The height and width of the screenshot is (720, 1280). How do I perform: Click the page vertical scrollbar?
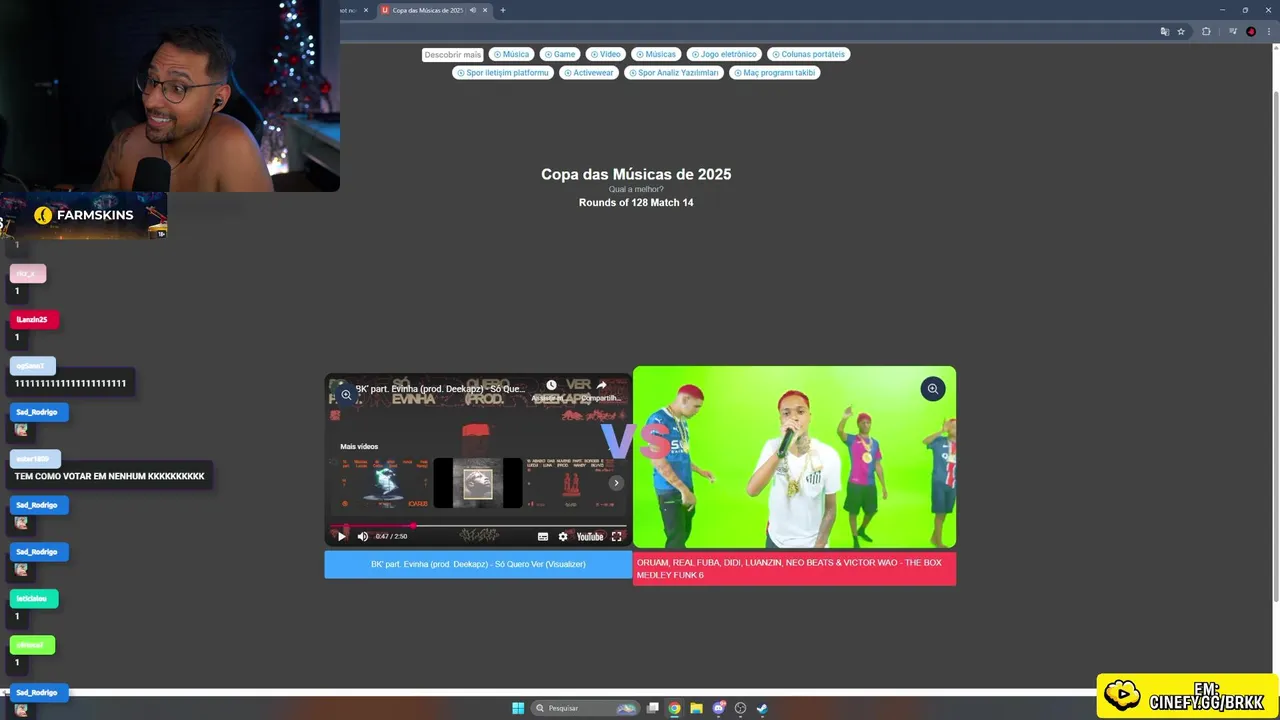click(x=1275, y=346)
